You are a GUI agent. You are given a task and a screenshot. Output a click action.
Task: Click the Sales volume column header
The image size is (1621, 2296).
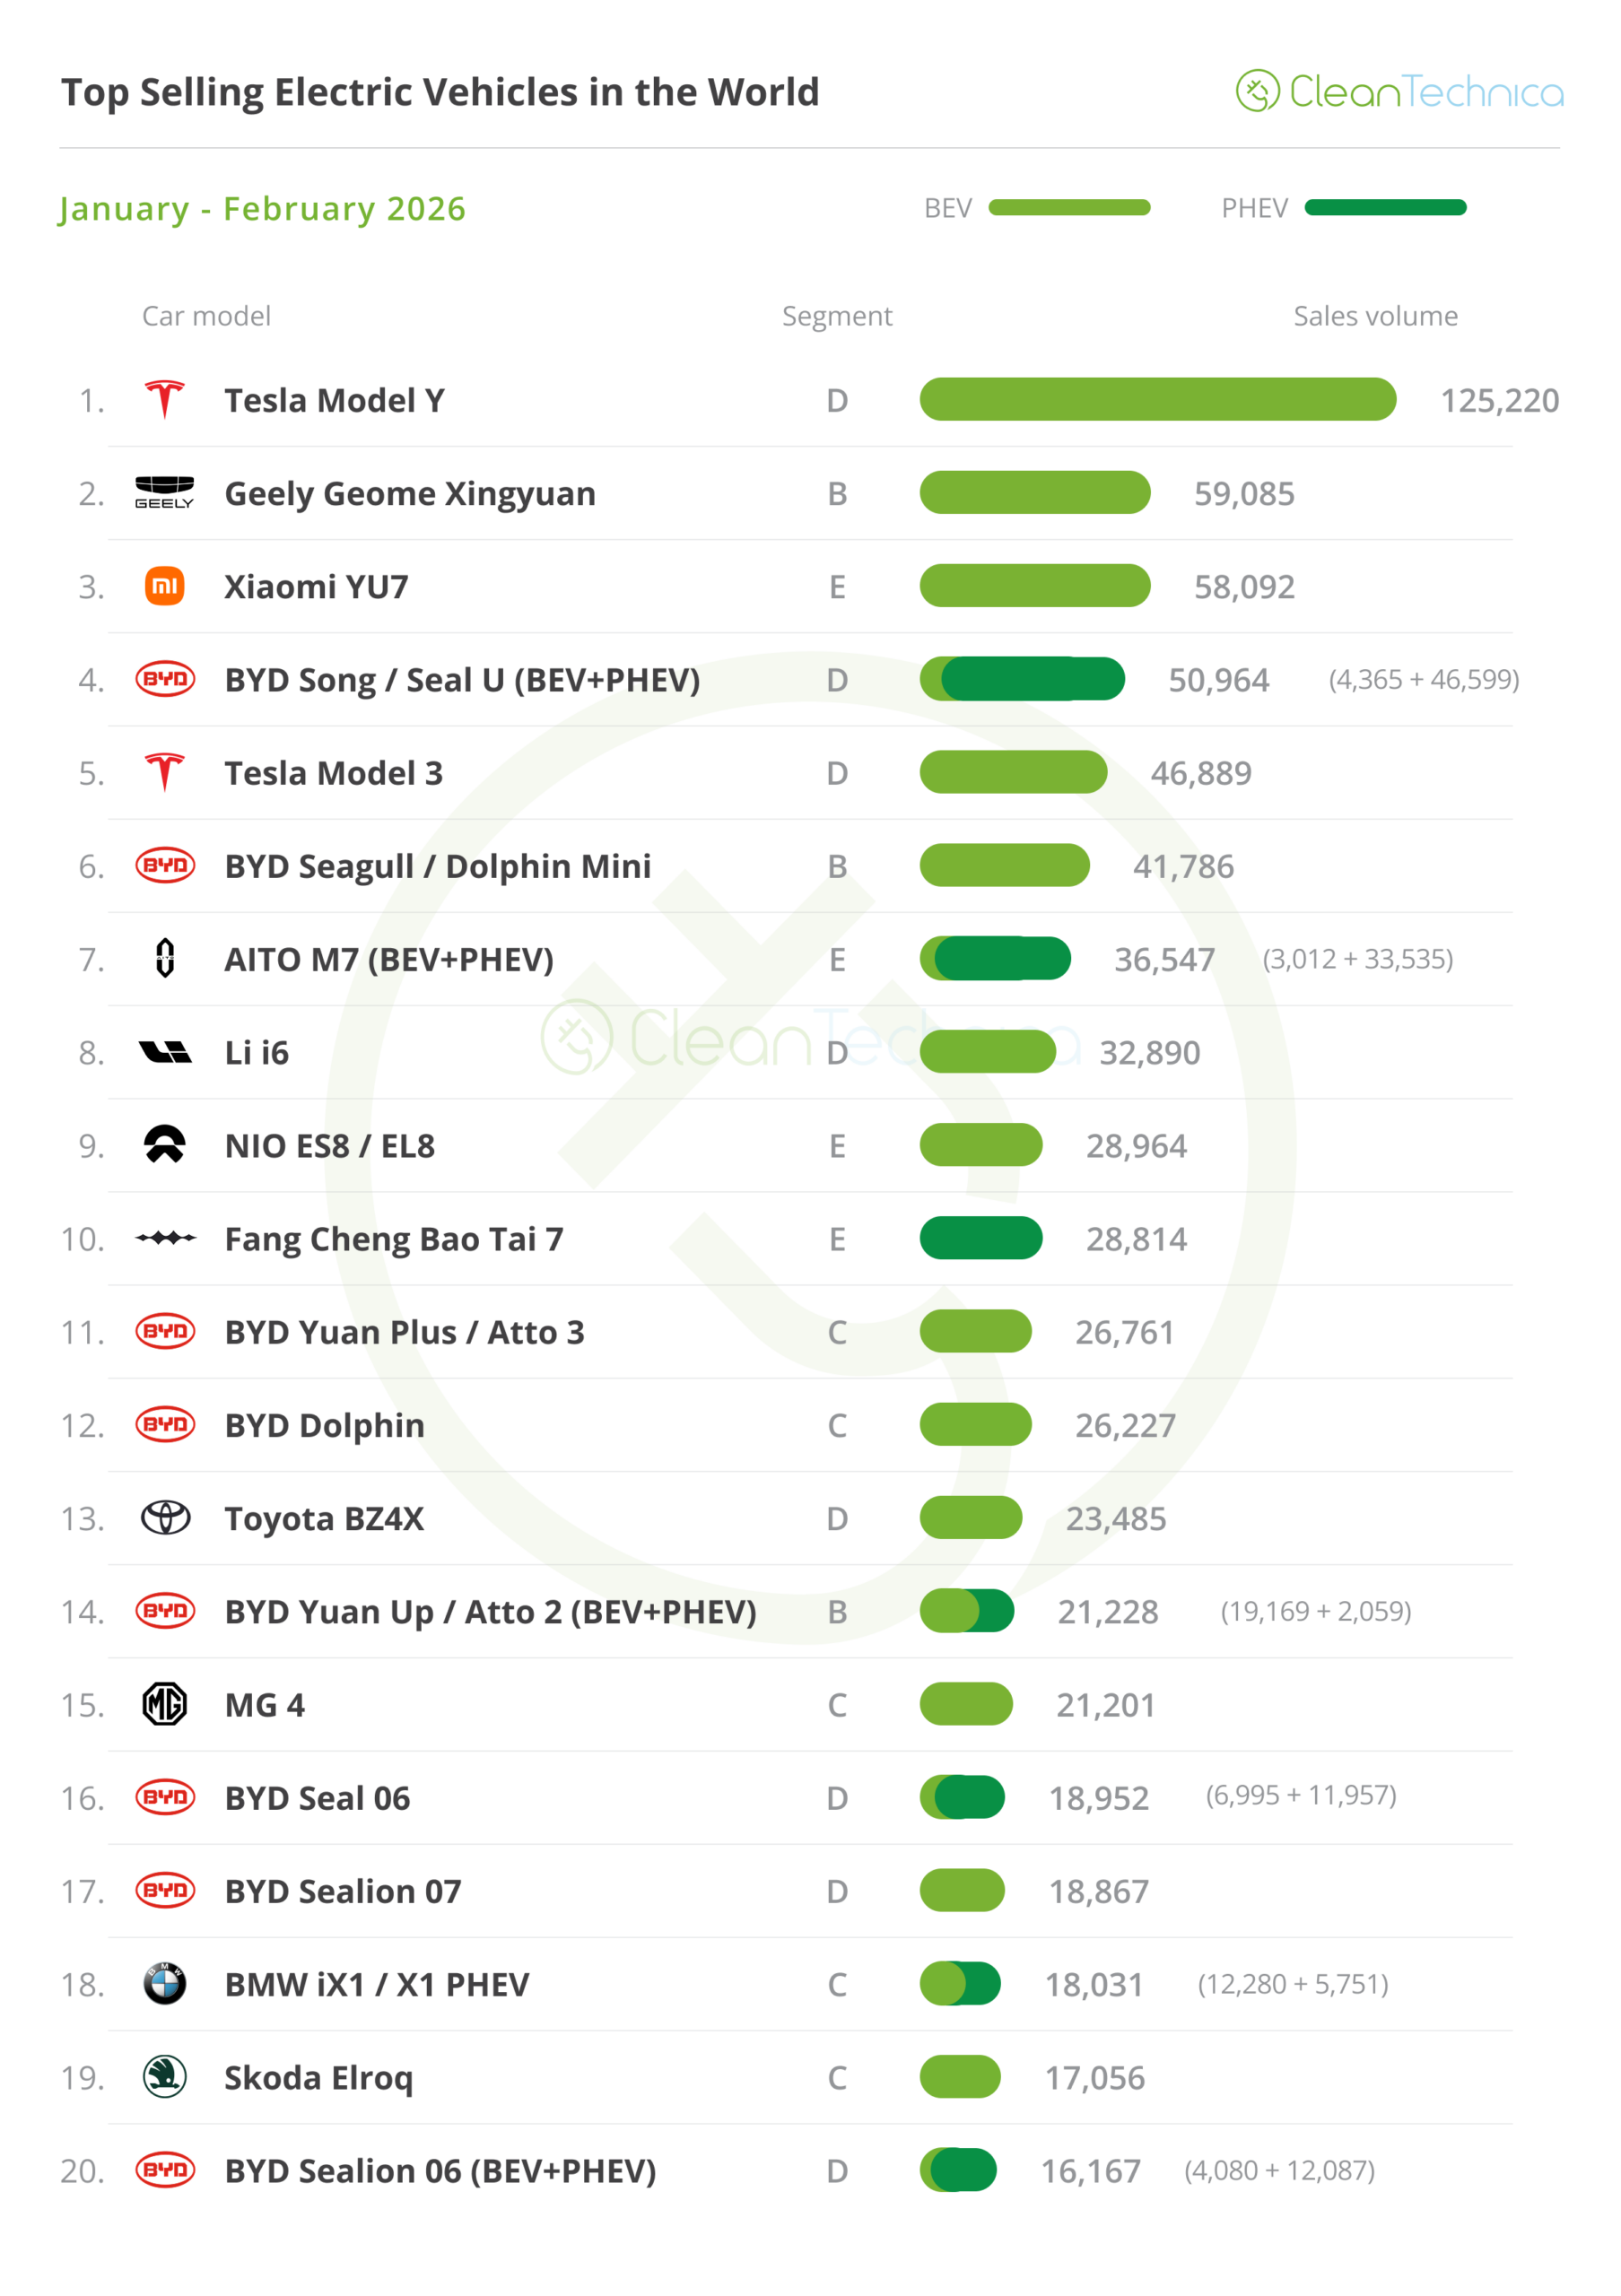[x=1375, y=316]
